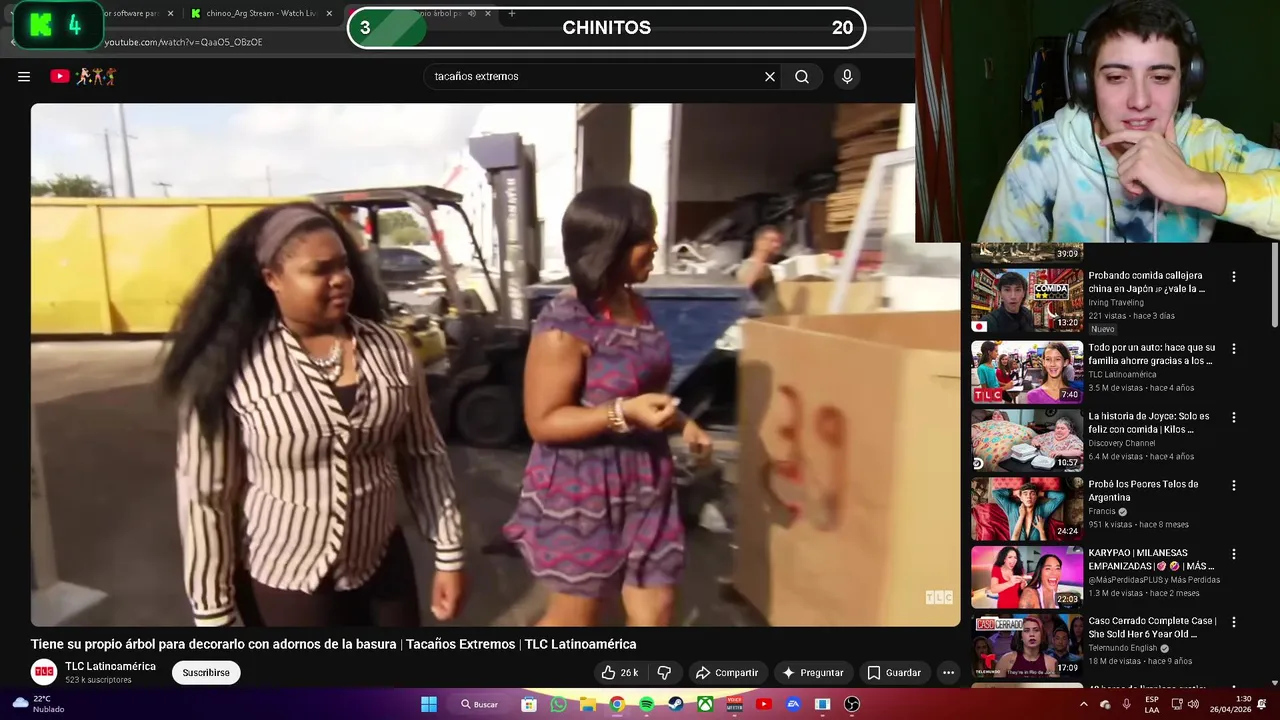Click the video player to pause playback
Image resolution: width=1280 pixels, height=720 pixels.
pos(495,365)
